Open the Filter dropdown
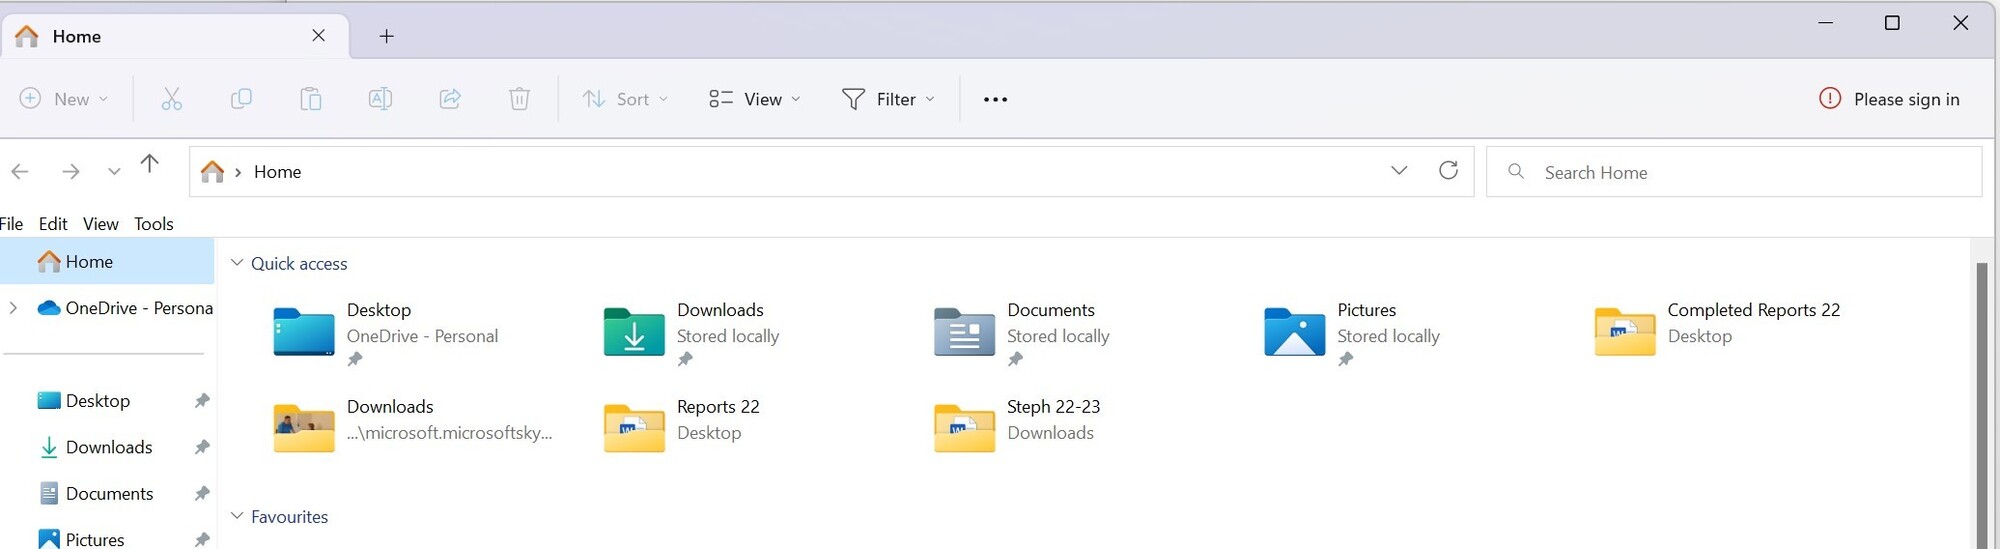 tap(889, 99)
